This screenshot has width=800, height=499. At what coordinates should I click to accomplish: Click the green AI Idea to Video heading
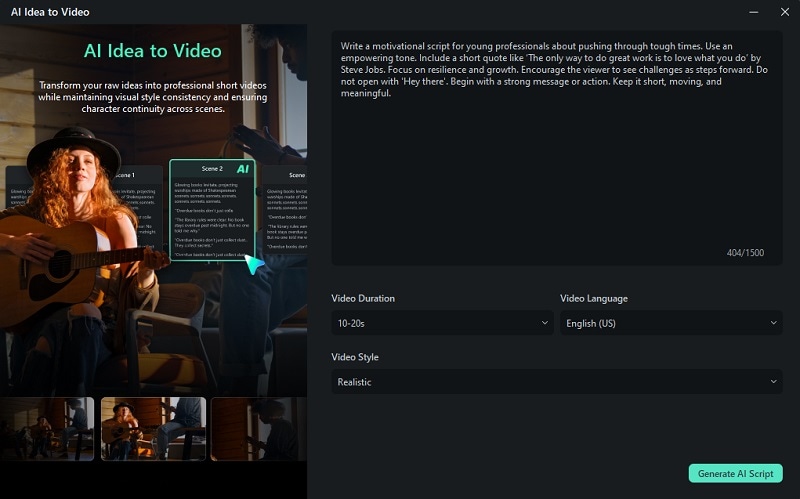[x=153, y=51]
